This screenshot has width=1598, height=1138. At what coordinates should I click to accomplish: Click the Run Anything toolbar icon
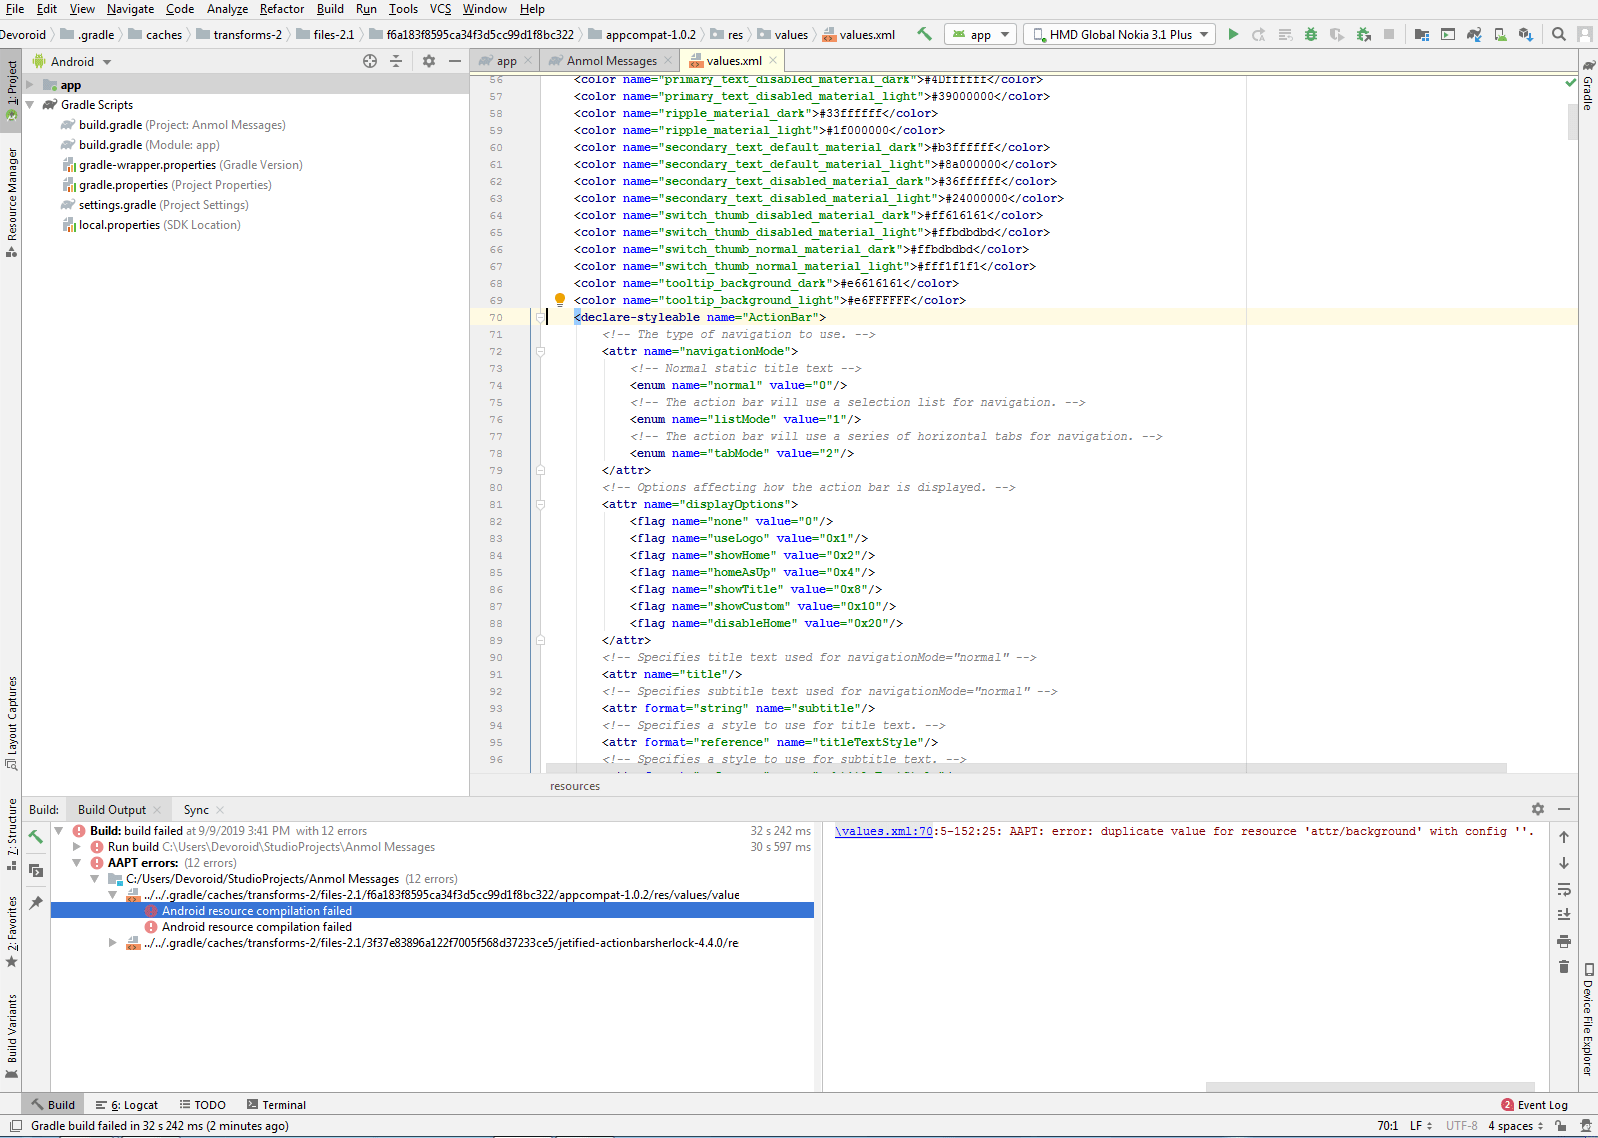pos(1448,34)
